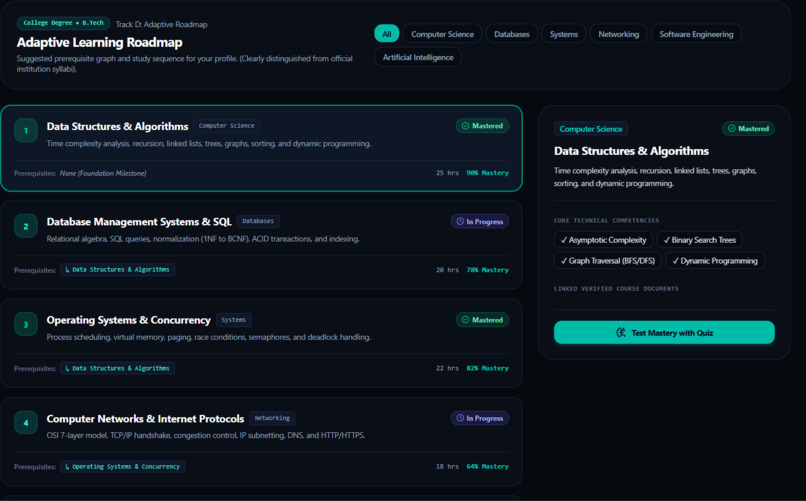This screenshot has height=501, width=806.
Task: Select the Binary Search Trees competency chip
Action: click(700, 240)
